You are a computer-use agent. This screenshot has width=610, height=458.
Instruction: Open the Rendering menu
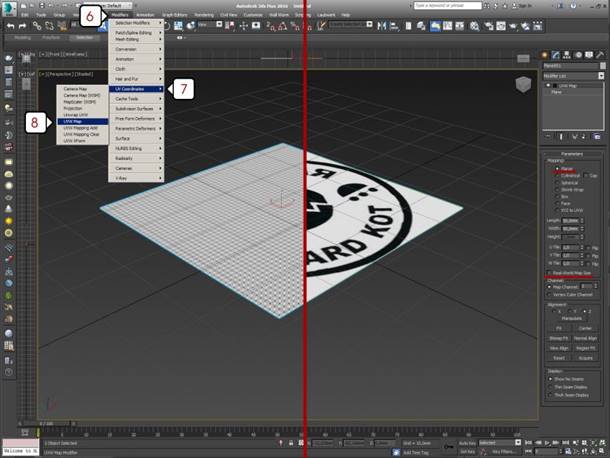[204, 15]
